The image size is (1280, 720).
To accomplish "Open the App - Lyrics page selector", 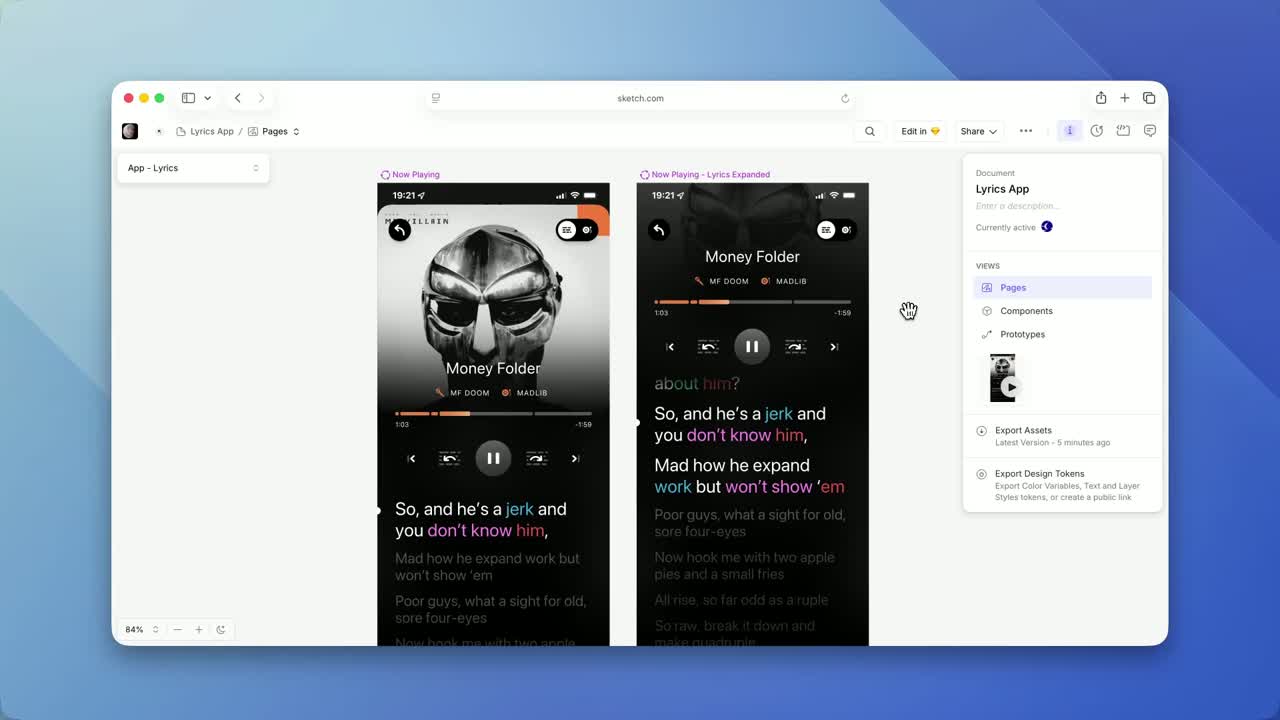I will point(193,168).
